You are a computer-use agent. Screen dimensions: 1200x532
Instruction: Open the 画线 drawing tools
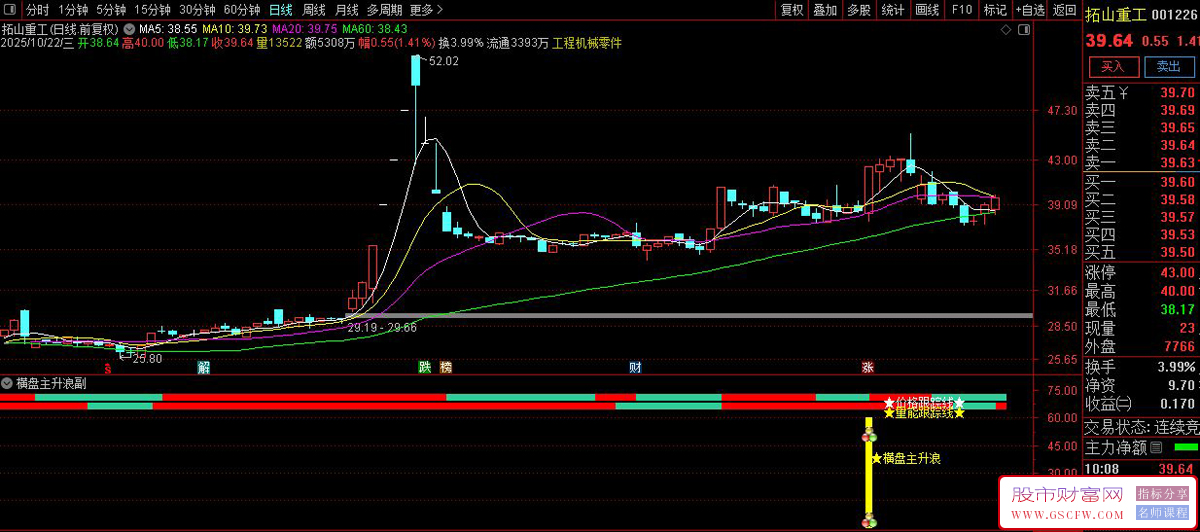coord(927,10)
